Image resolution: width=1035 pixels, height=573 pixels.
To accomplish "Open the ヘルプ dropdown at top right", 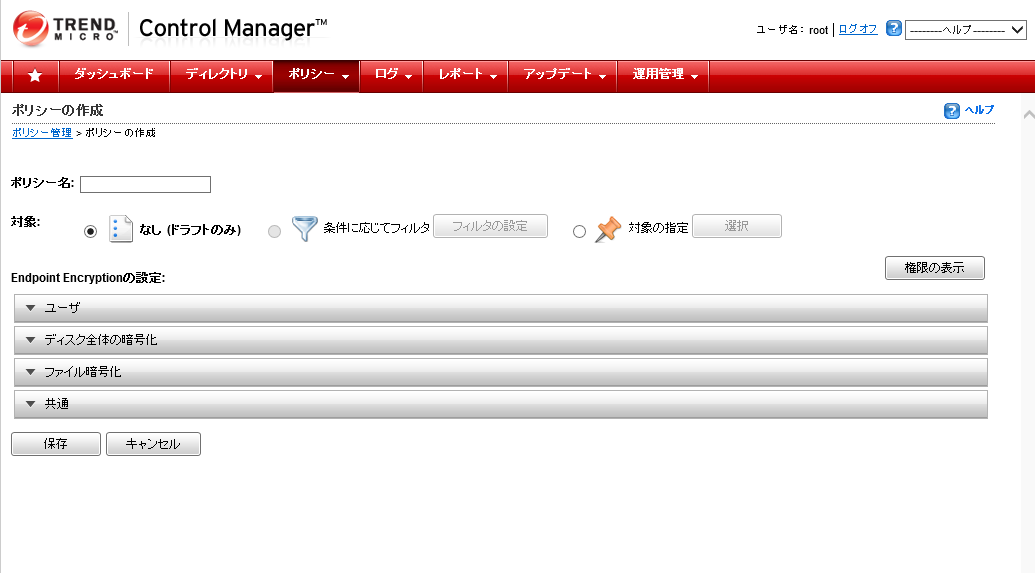I will (x=965, y=30).
